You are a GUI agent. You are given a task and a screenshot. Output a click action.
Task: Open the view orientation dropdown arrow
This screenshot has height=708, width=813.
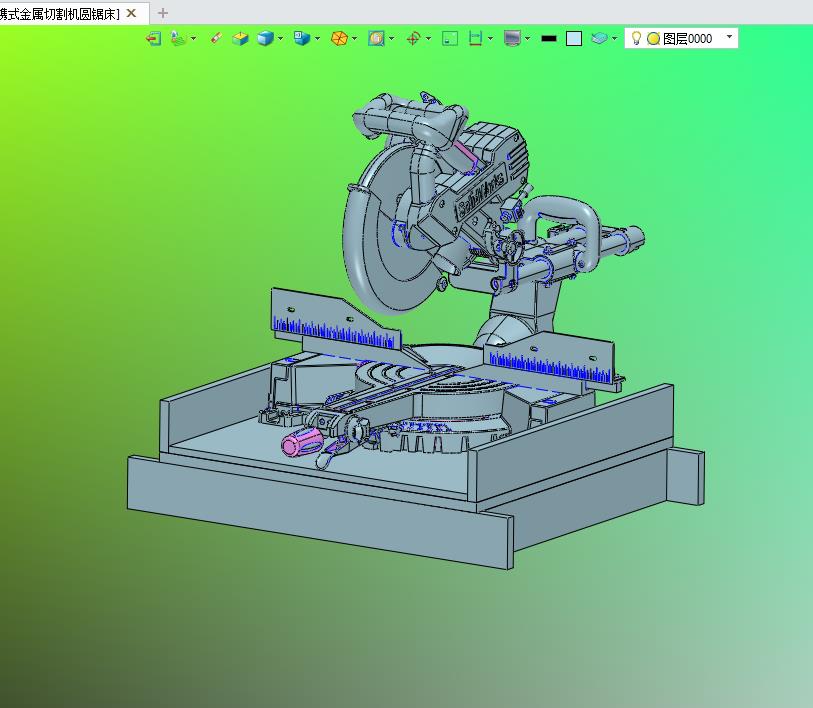[317, 38]
